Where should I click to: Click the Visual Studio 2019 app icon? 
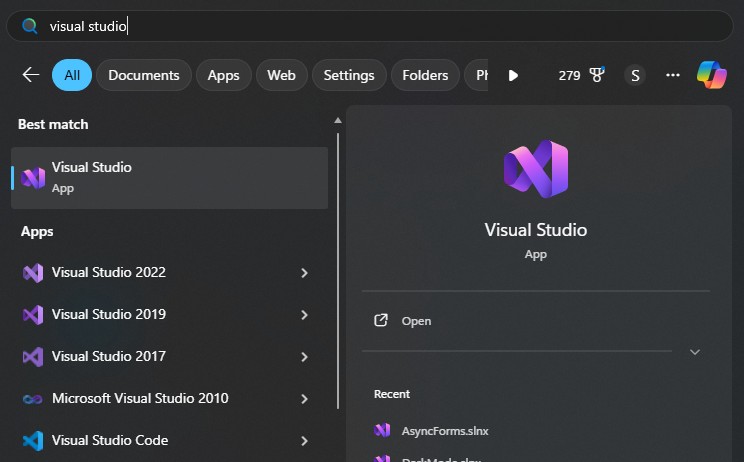click(x=33, y=314)
